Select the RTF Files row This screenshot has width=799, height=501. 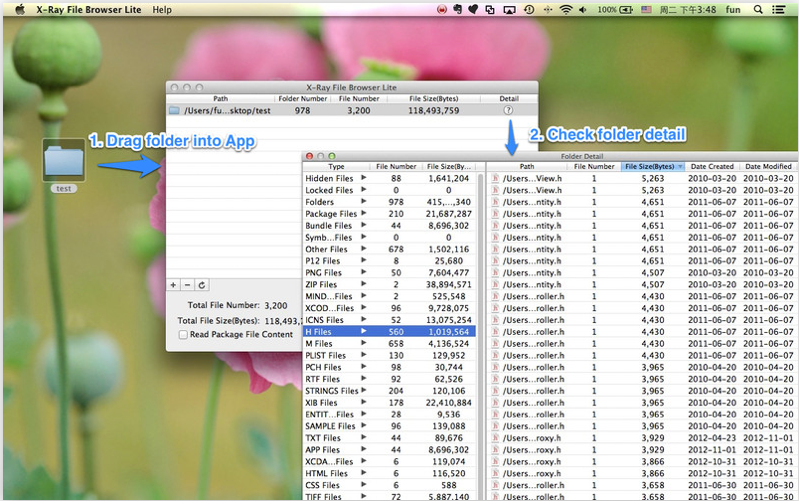click(390, 379)
